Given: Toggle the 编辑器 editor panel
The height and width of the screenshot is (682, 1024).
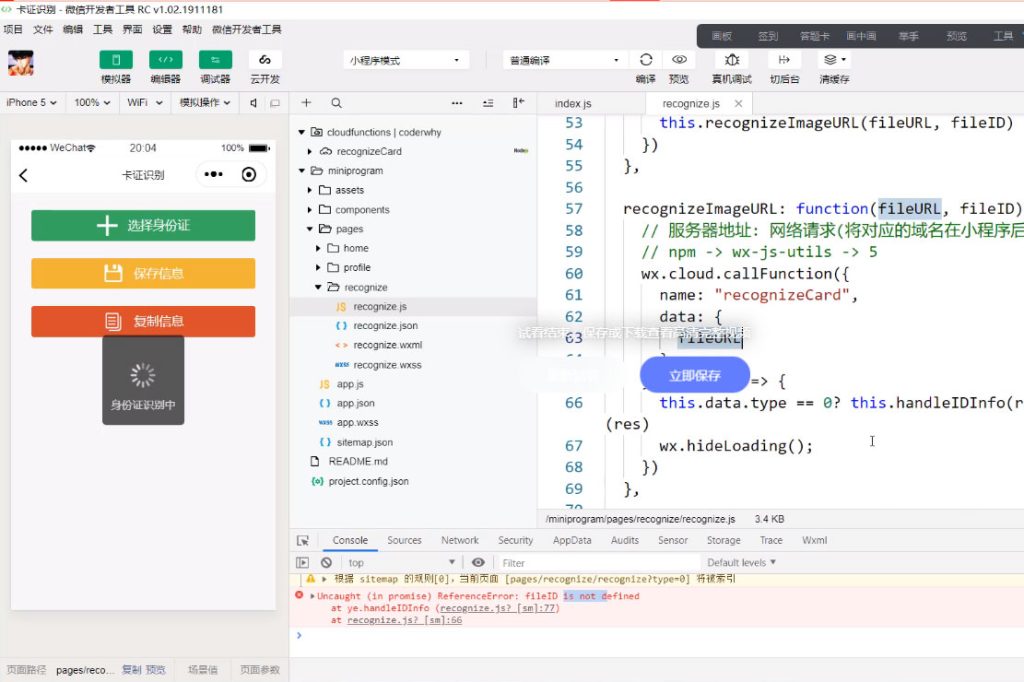Looking at the screenshot, I should pyautogui.click(x=166, y=60).
